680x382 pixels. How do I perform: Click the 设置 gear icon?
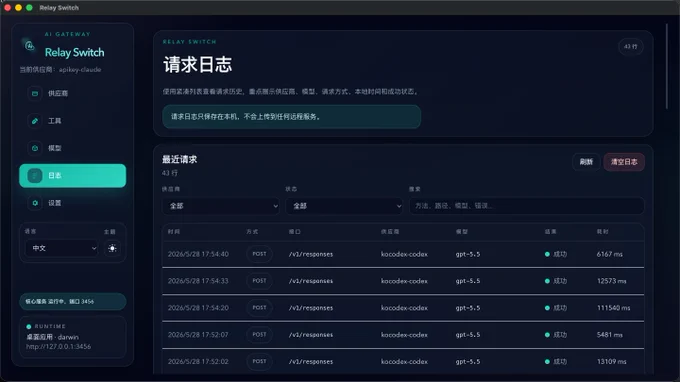coord(35,203)
